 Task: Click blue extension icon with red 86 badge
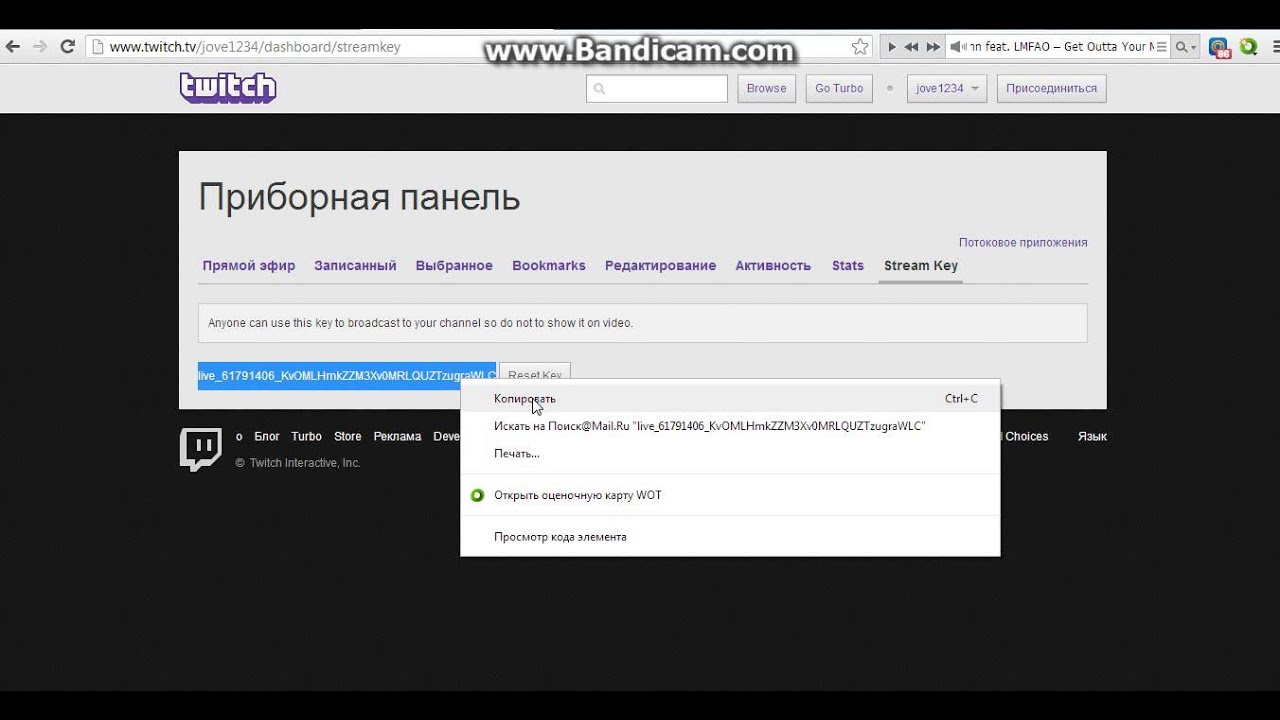pos(1219,46)
